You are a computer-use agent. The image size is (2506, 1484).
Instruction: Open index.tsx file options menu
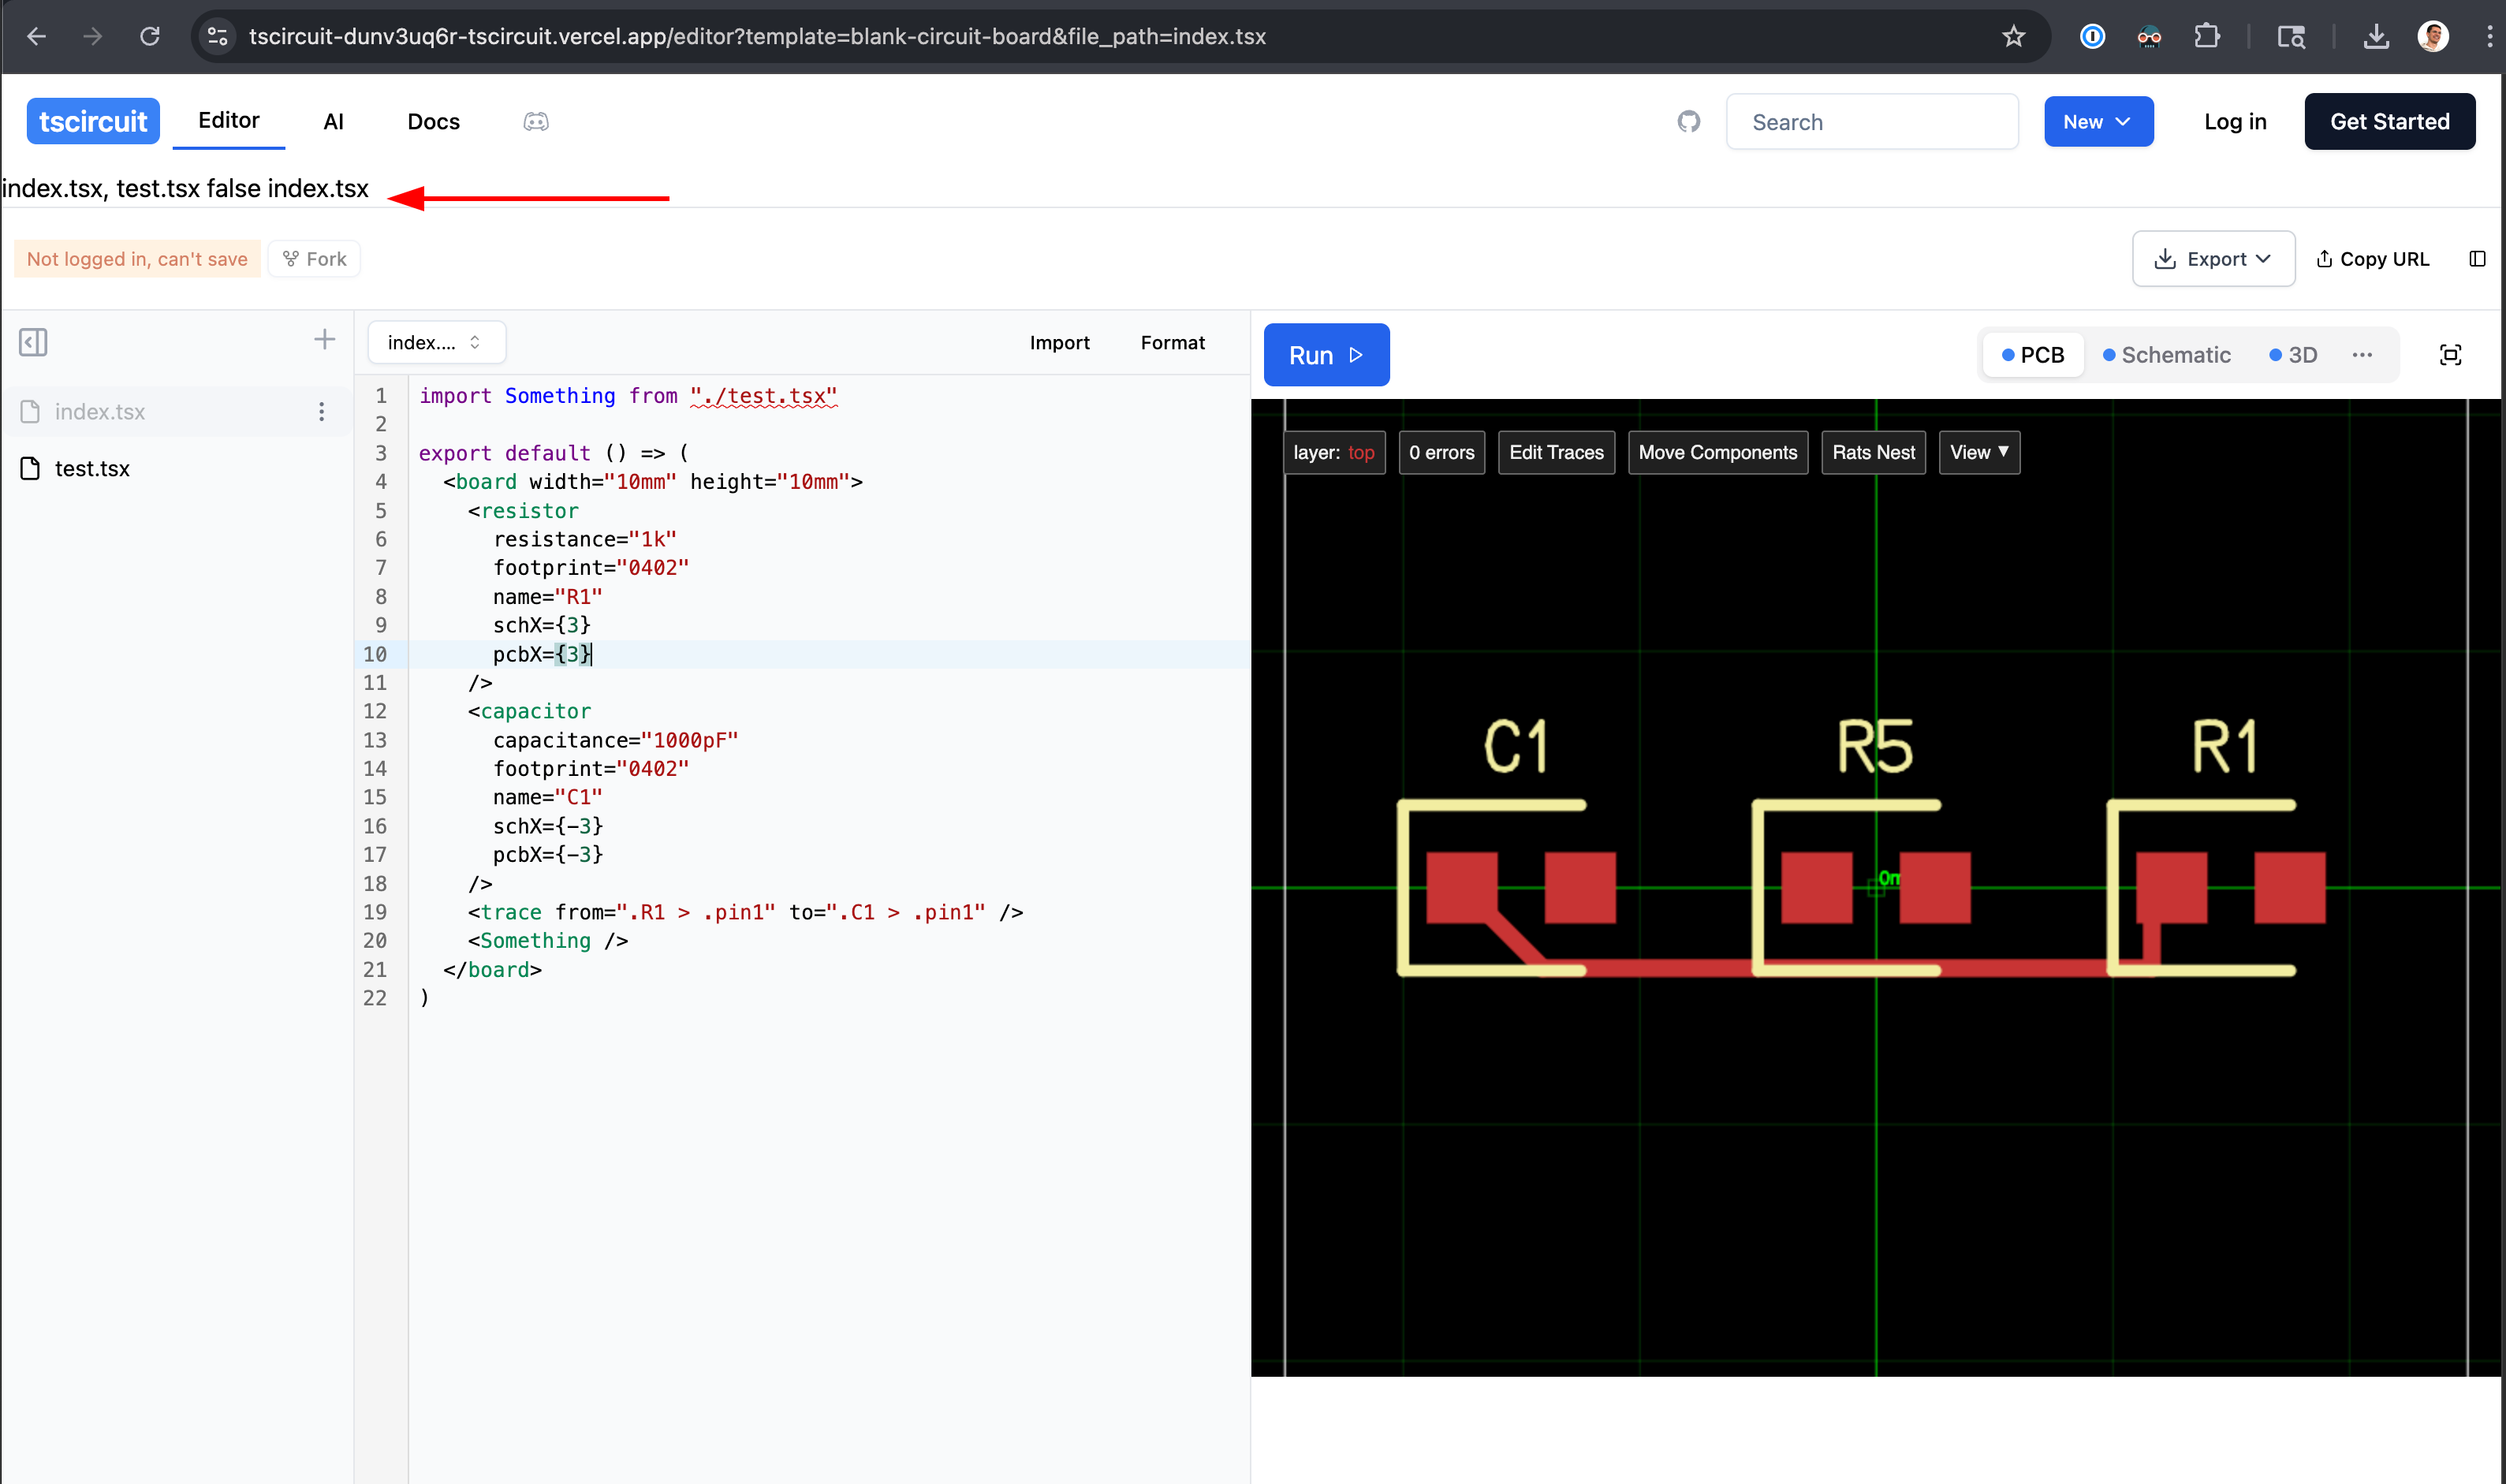pyautogui.click(x=321, y=412)
